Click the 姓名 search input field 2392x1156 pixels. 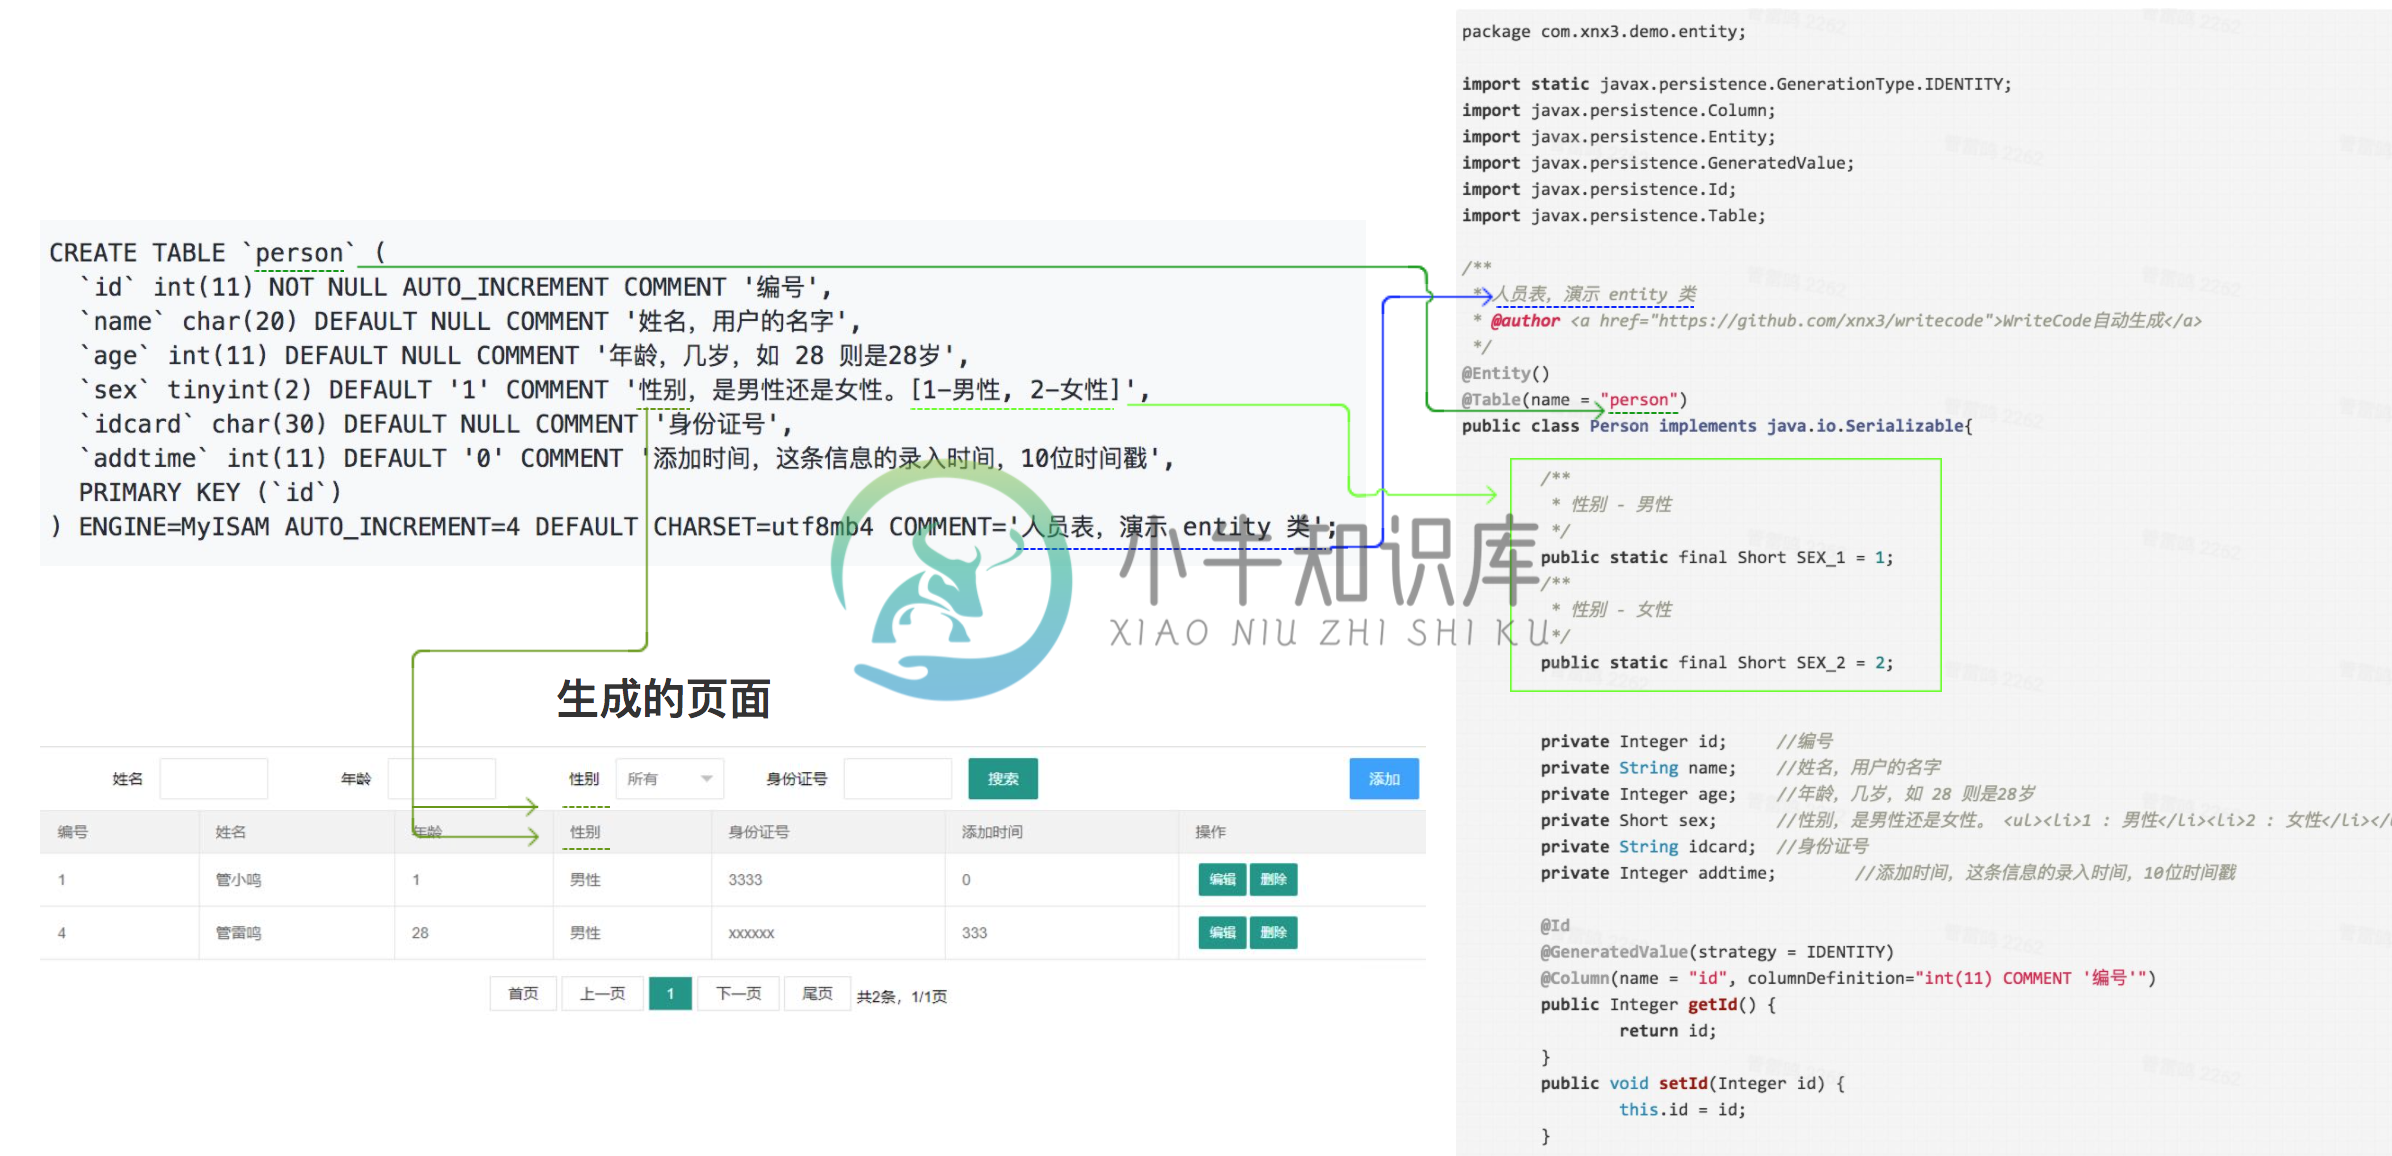[214, 779]
